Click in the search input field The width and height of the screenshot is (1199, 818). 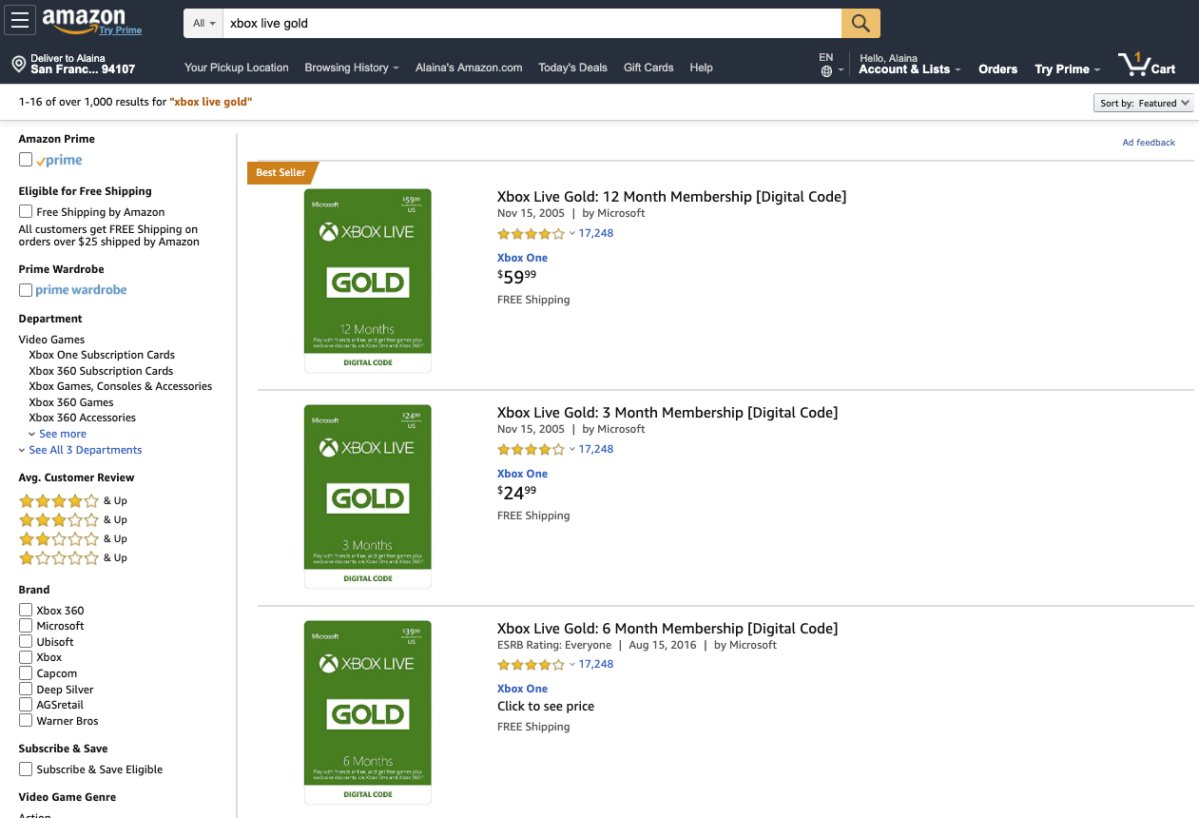coord(531,23)
